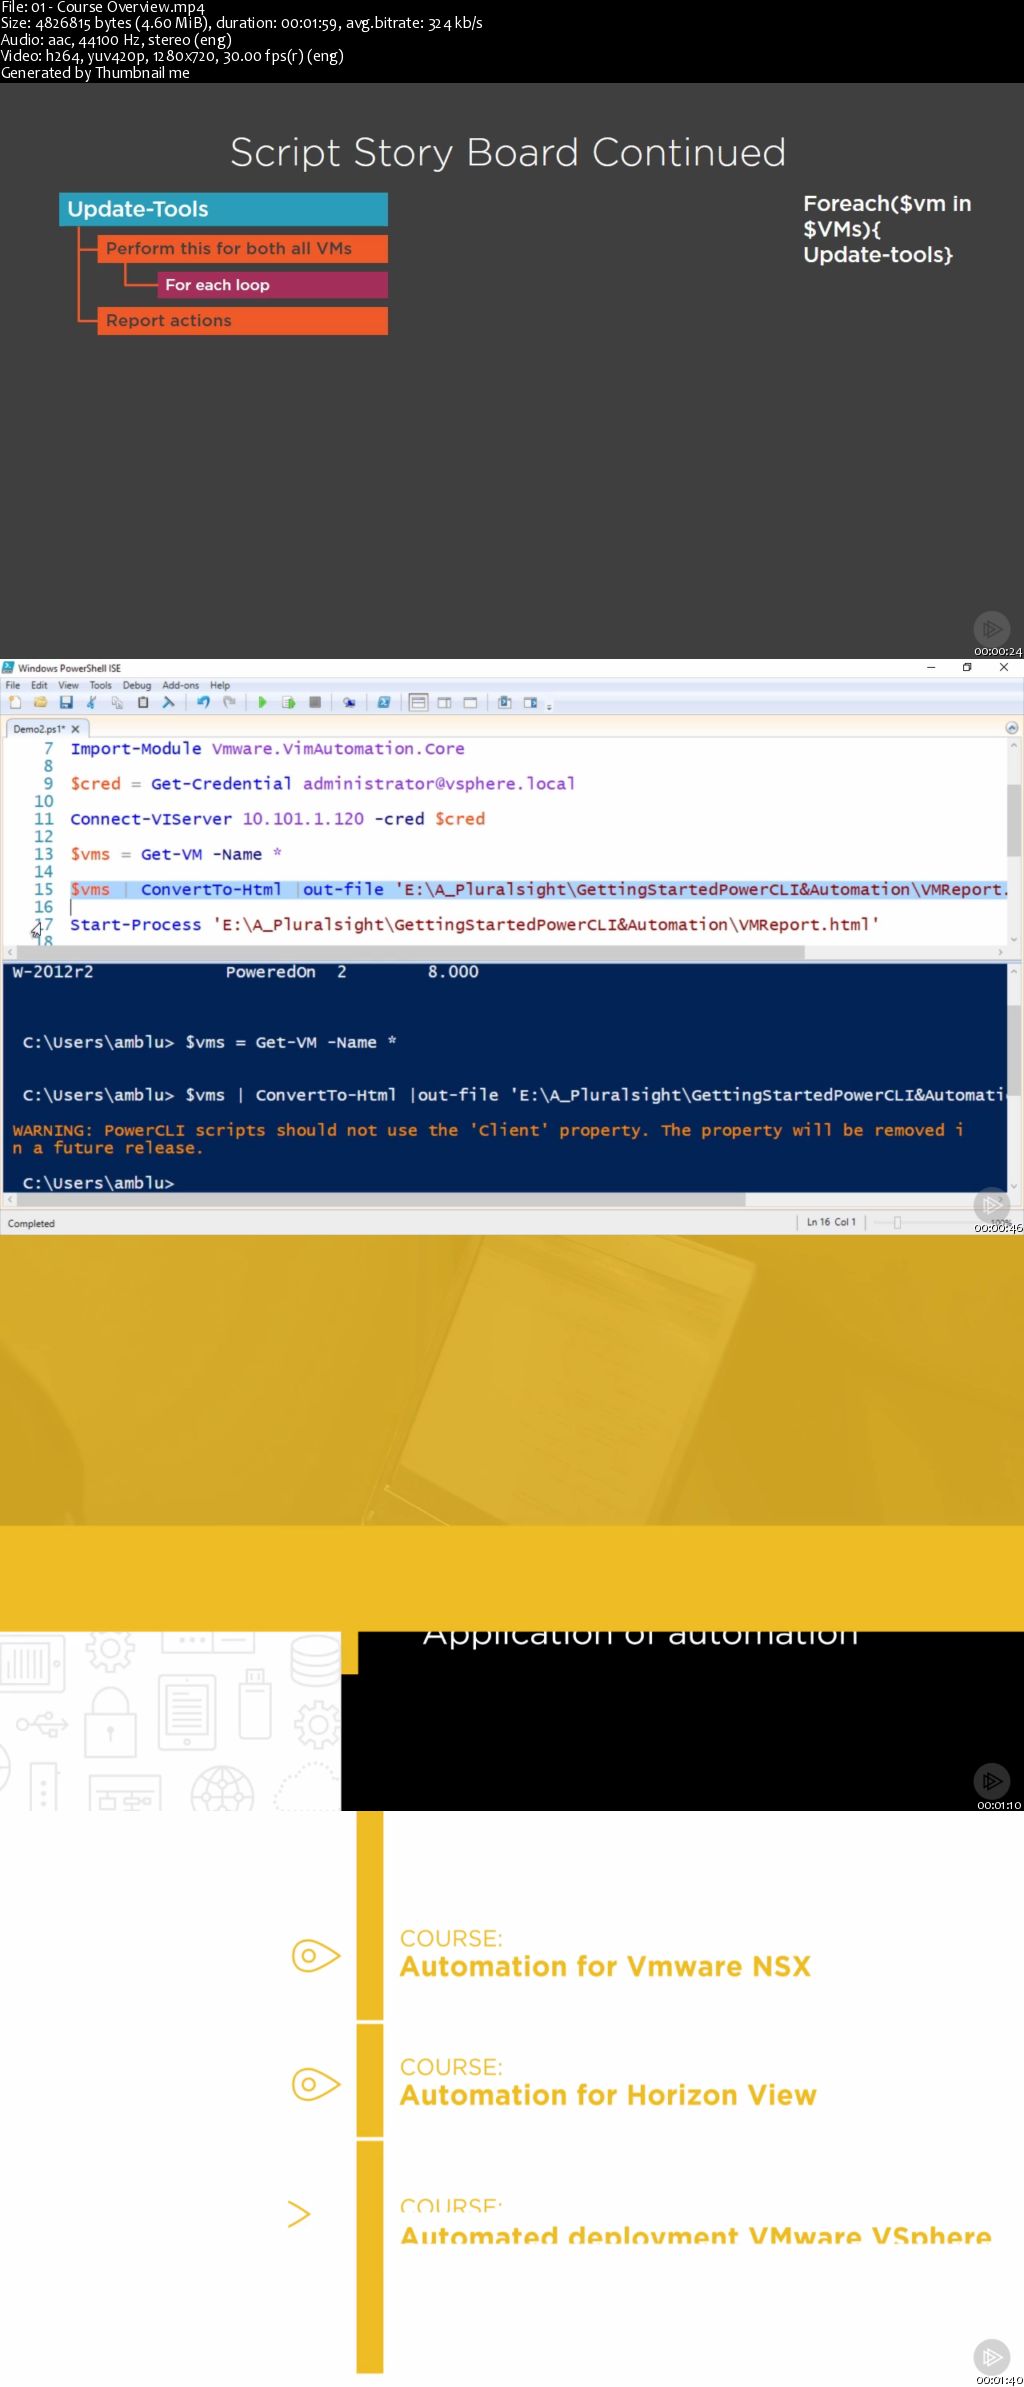The width and height of the screenshot is (1024, 2387).
Task: Click the 'Script Story Board Continued' title
Action: coord(508,153)
